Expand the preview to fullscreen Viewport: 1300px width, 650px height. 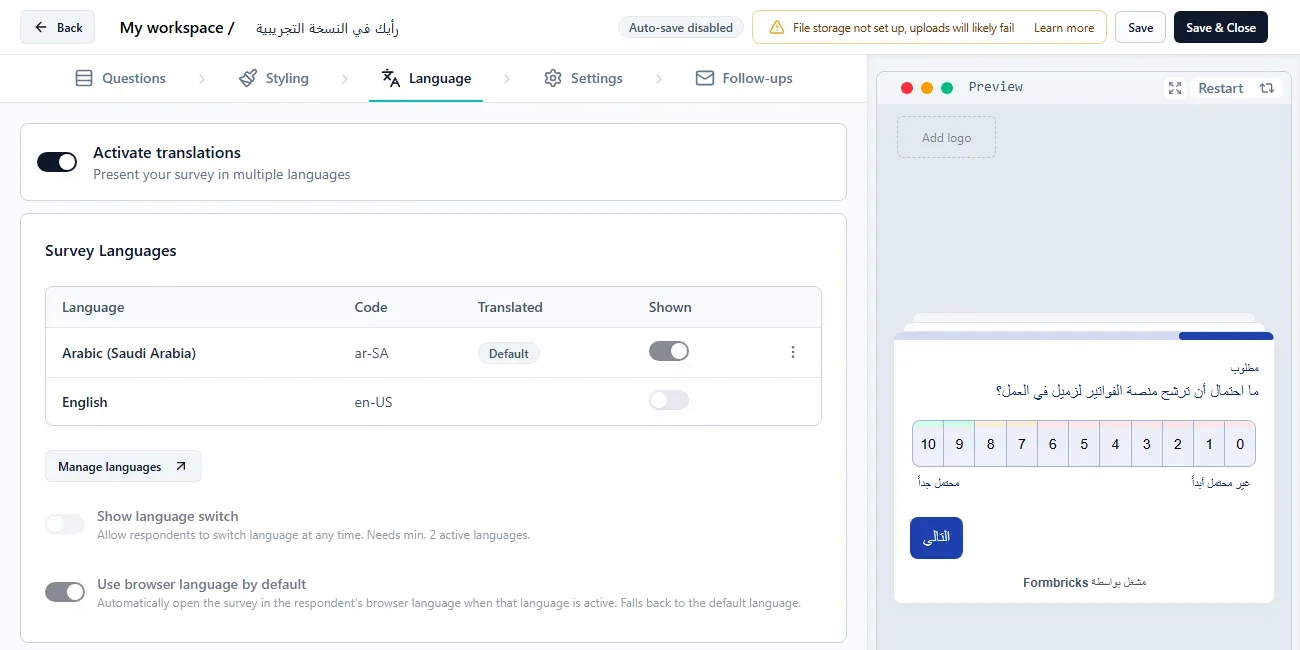(1175, 88)
